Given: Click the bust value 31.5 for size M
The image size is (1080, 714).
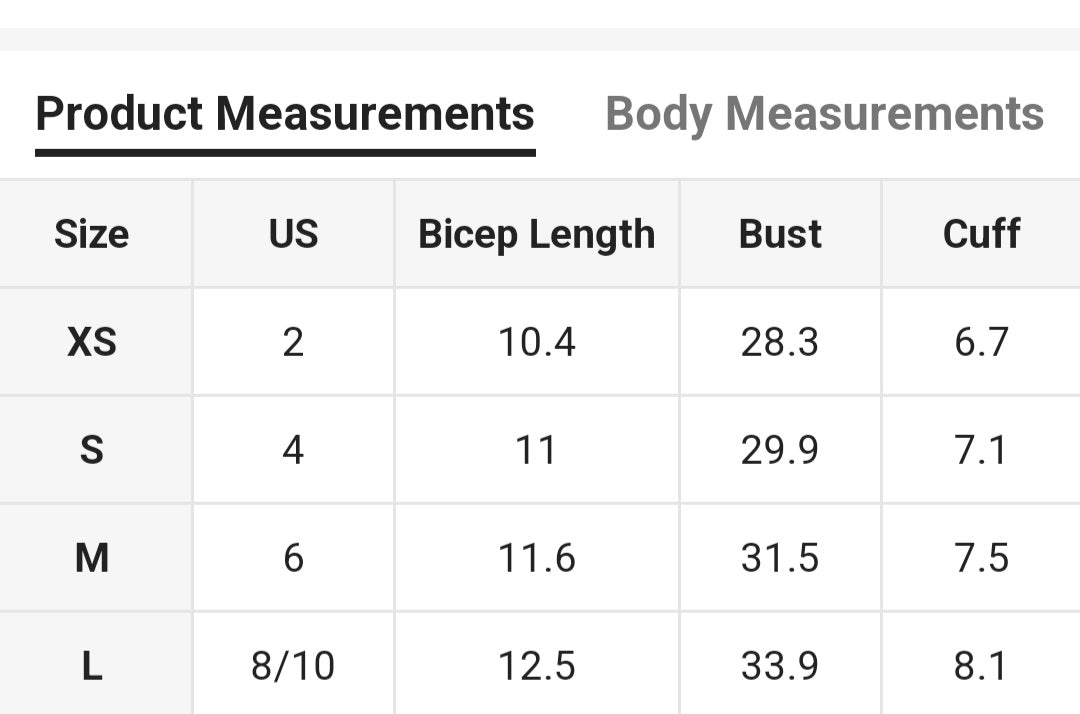Looking at the screenshot, I should point(780,557).
